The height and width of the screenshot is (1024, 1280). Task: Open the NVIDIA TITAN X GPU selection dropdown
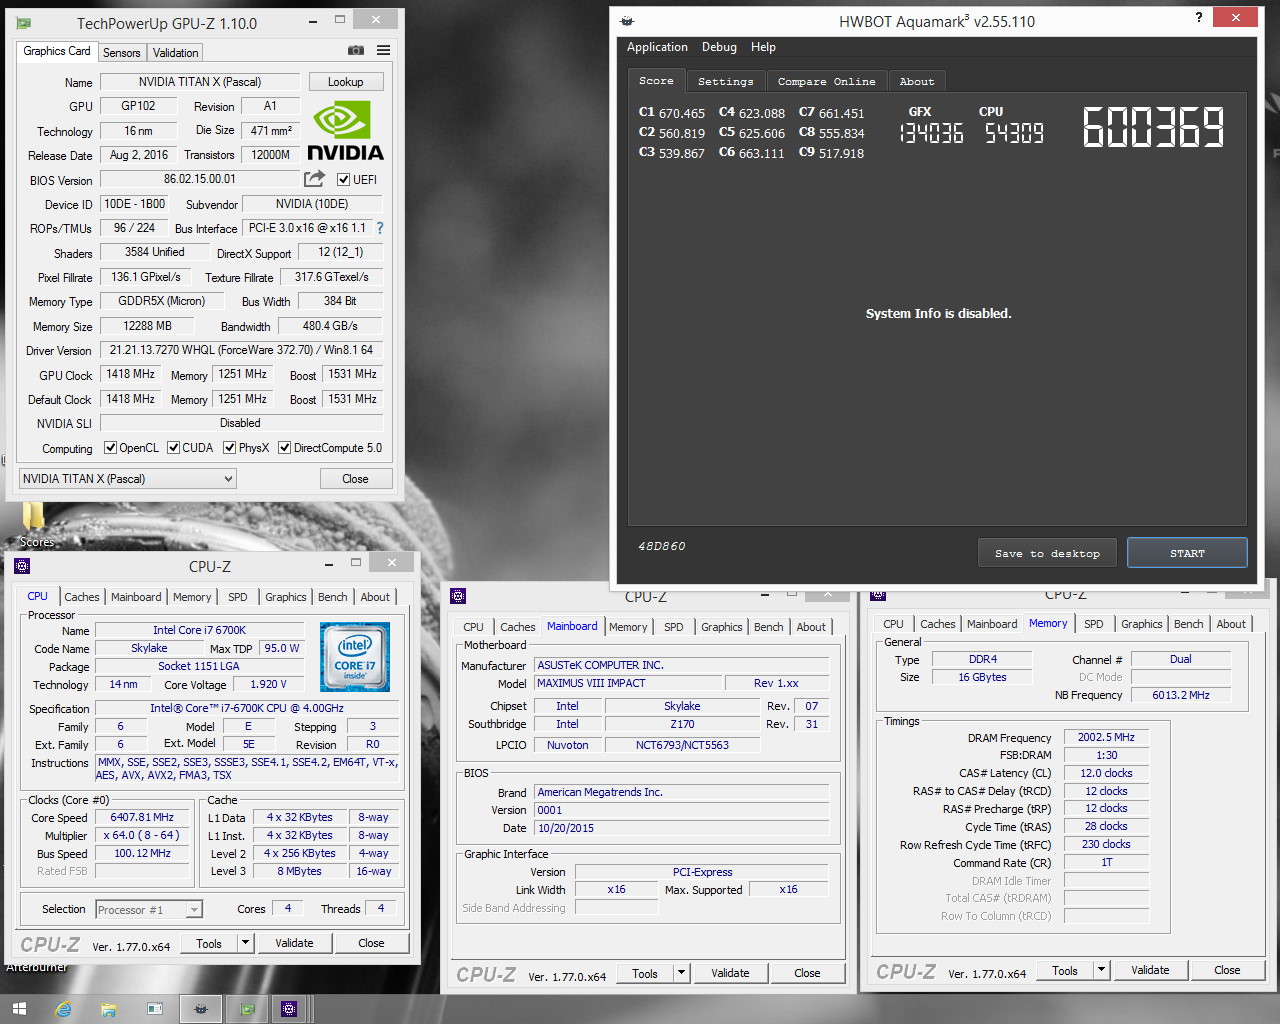coord(128,479)
